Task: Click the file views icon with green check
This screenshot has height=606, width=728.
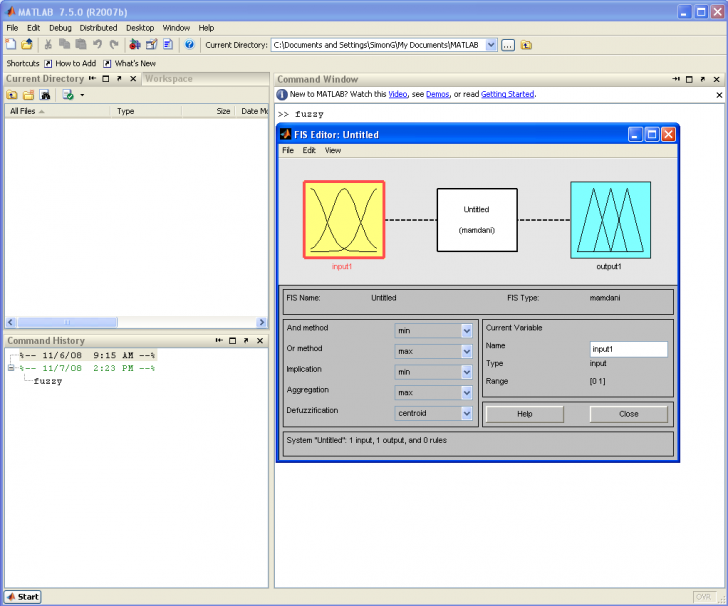Action: pos(68,95)
